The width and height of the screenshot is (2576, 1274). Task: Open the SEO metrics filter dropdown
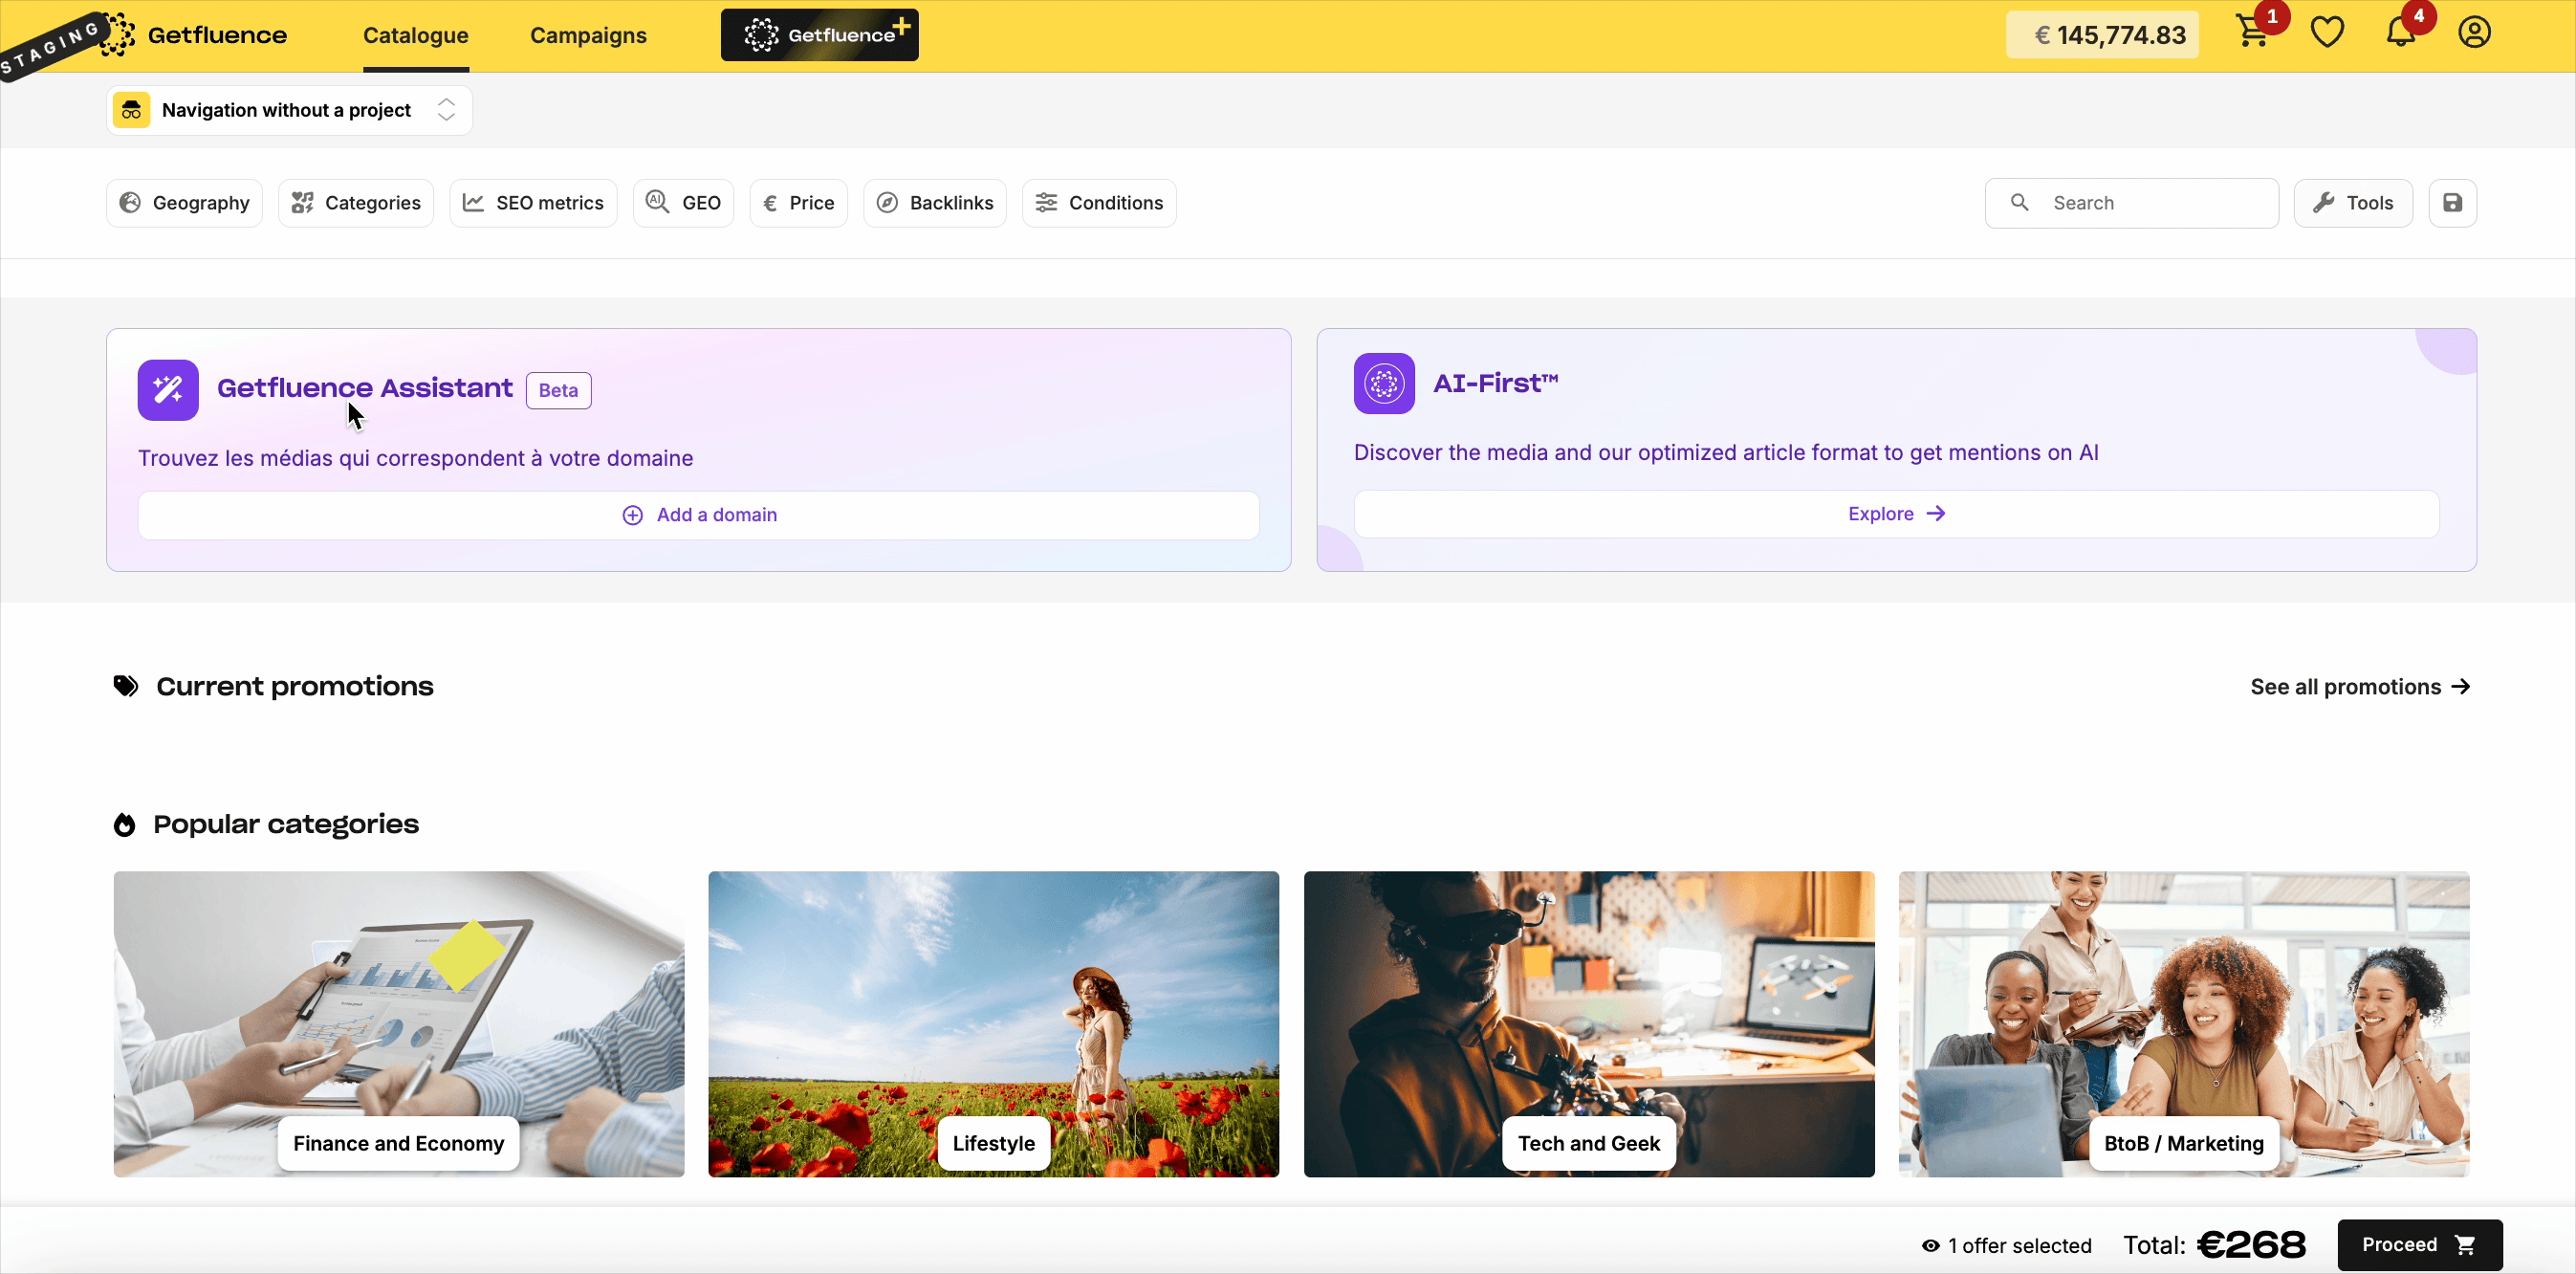(533, 203)
